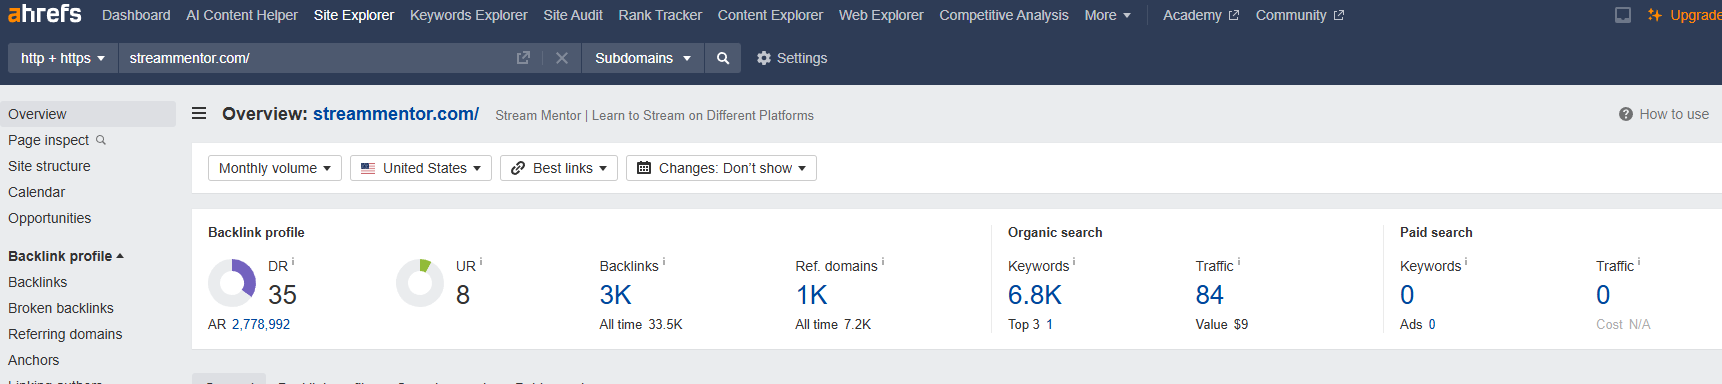Click the display monitor icon in header
The width and height of the screenshot is (1722, 384).
coord(1623,15)
